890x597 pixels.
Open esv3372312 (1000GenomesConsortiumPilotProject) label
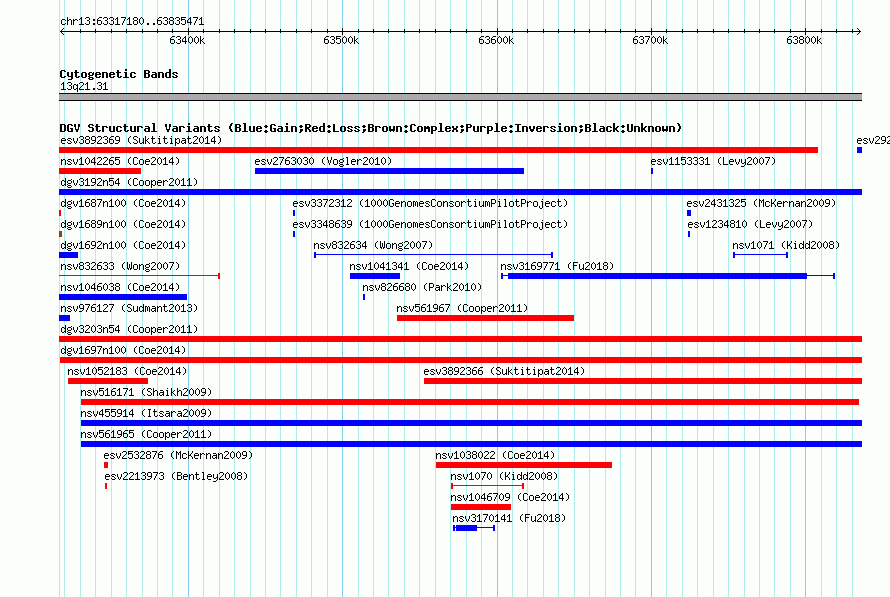[x=430, y=203]
